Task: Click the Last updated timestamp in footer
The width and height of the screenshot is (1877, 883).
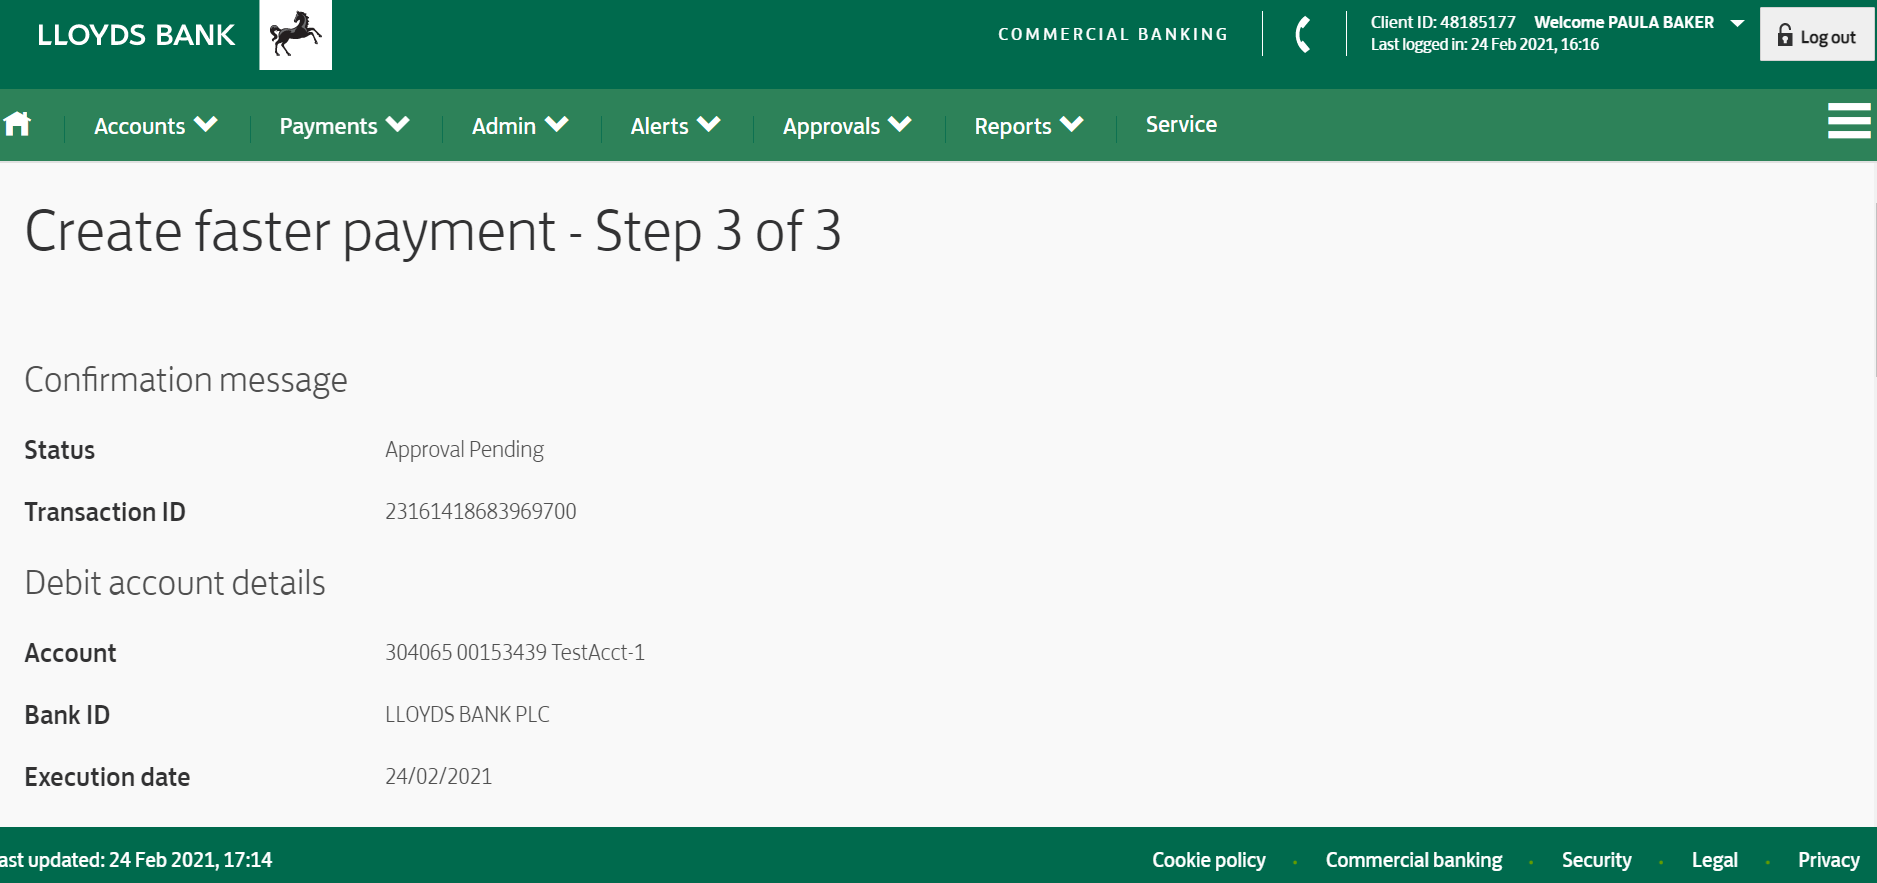Action: 136,860
